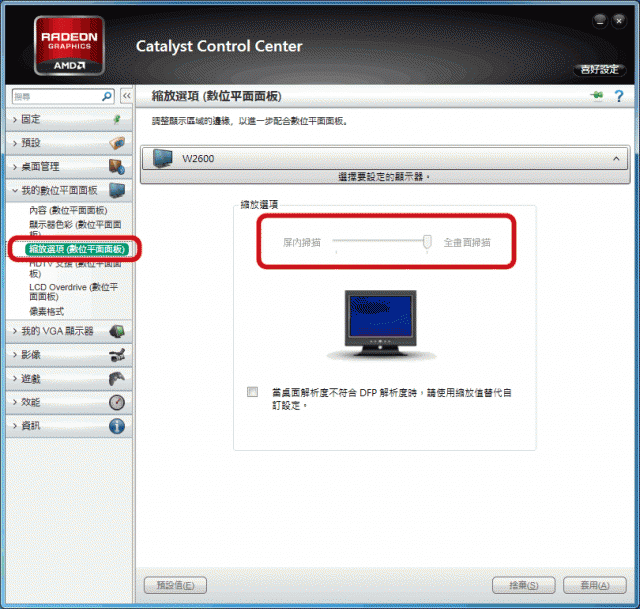The height and width of the screenshot is (609, 640).
Task: Expand the 效能 section
Action: click(x=69, y=402)
